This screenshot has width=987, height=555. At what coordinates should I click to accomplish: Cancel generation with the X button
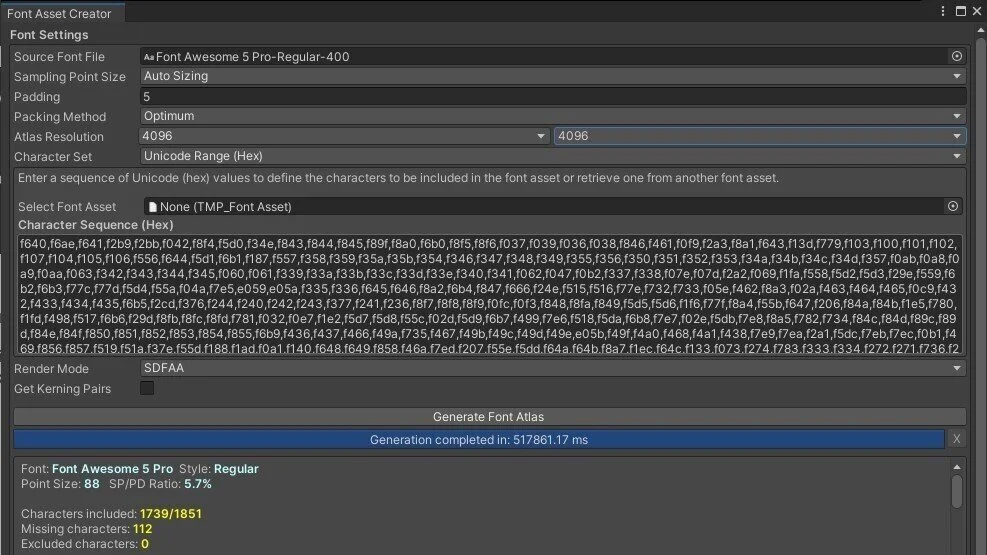[956, 439]
